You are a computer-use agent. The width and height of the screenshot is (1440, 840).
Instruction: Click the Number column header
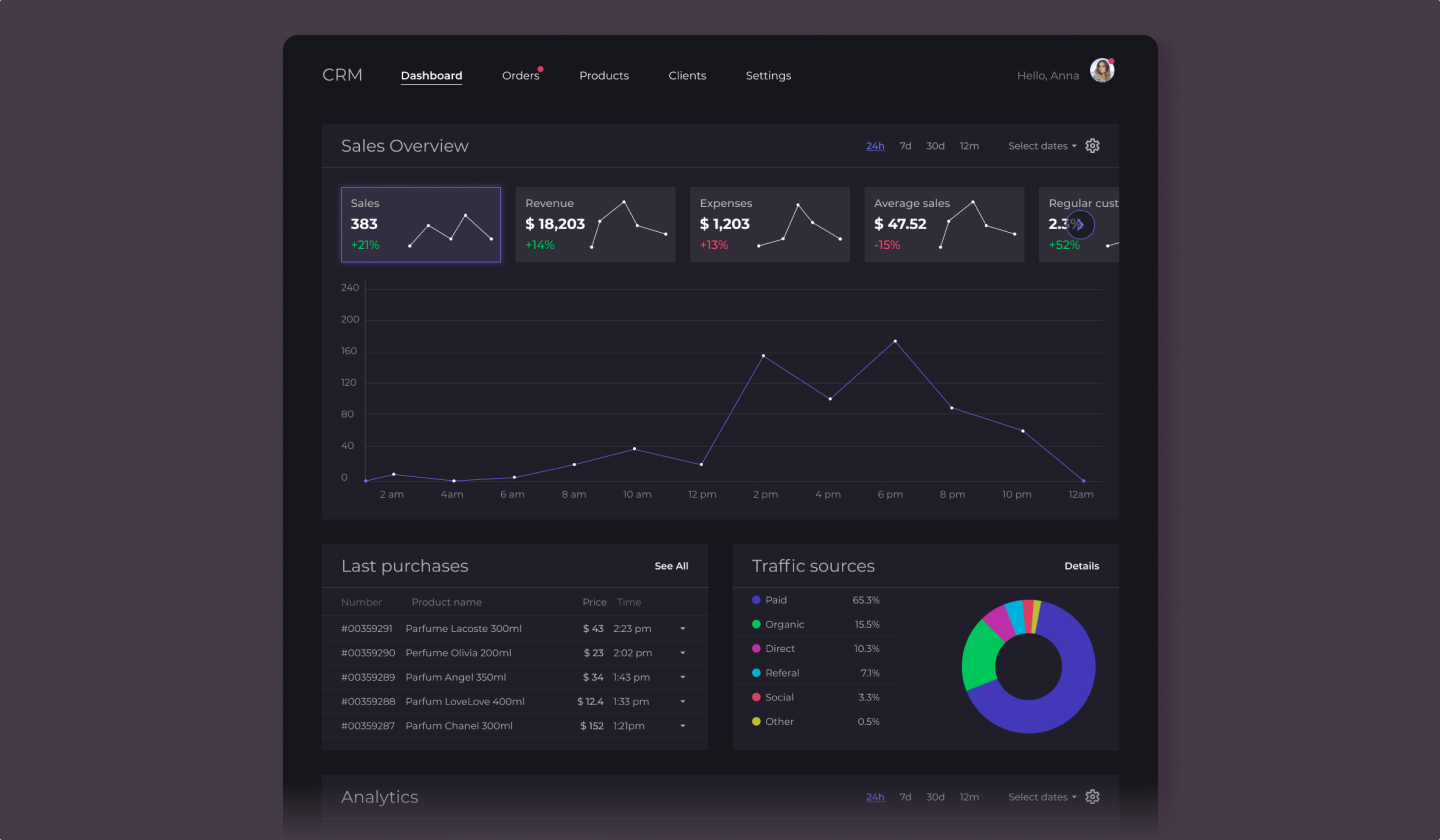click(x=361, y=602)
